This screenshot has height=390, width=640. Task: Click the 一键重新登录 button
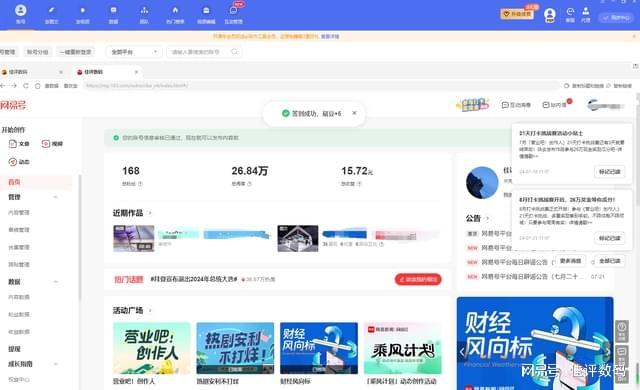coord(76,52)
